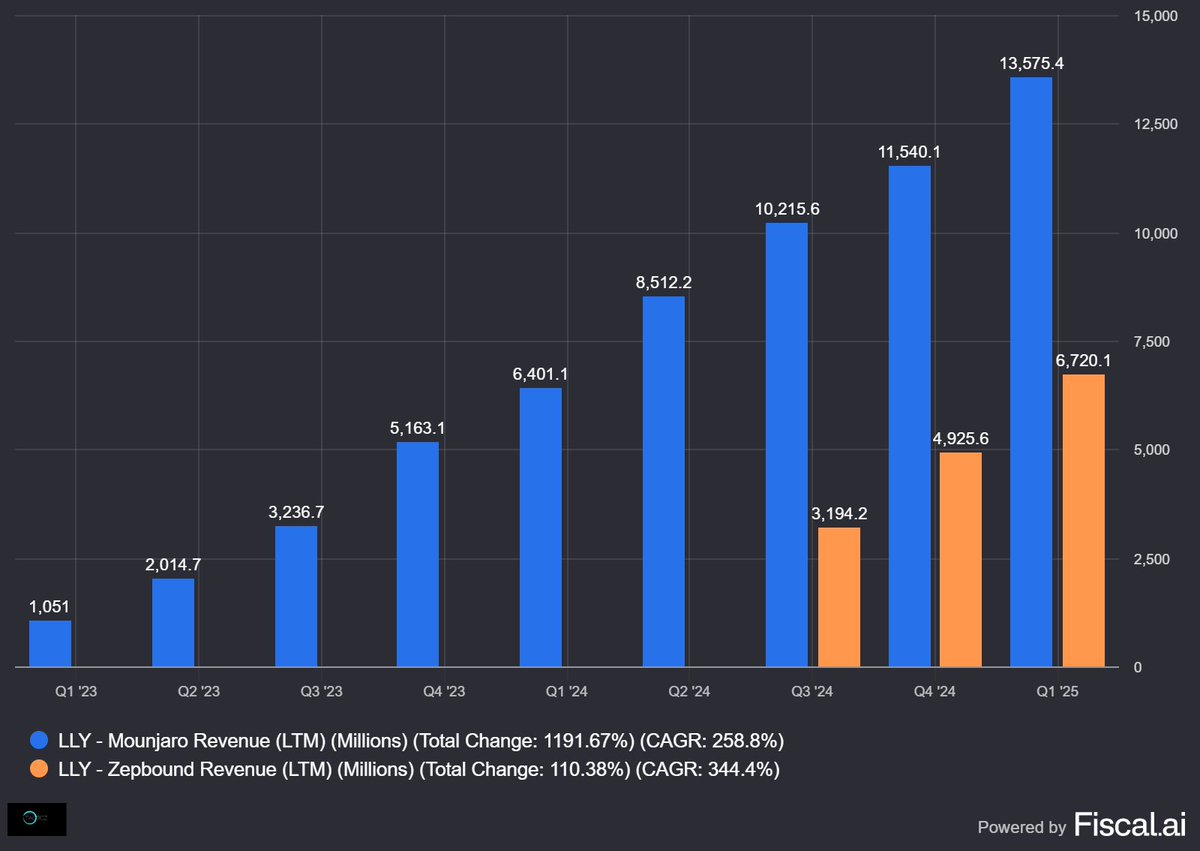Image resolution: width=1200 pixels, height=851 pixels.
Task: Click the blue Q3 '24 Mounjaro bar
Action: click(x=787, y=445)
